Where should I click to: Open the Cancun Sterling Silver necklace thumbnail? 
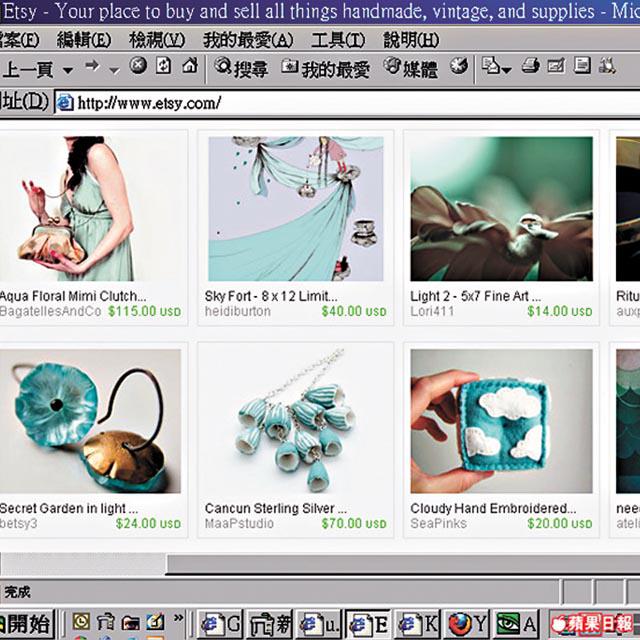coord(296,421)
